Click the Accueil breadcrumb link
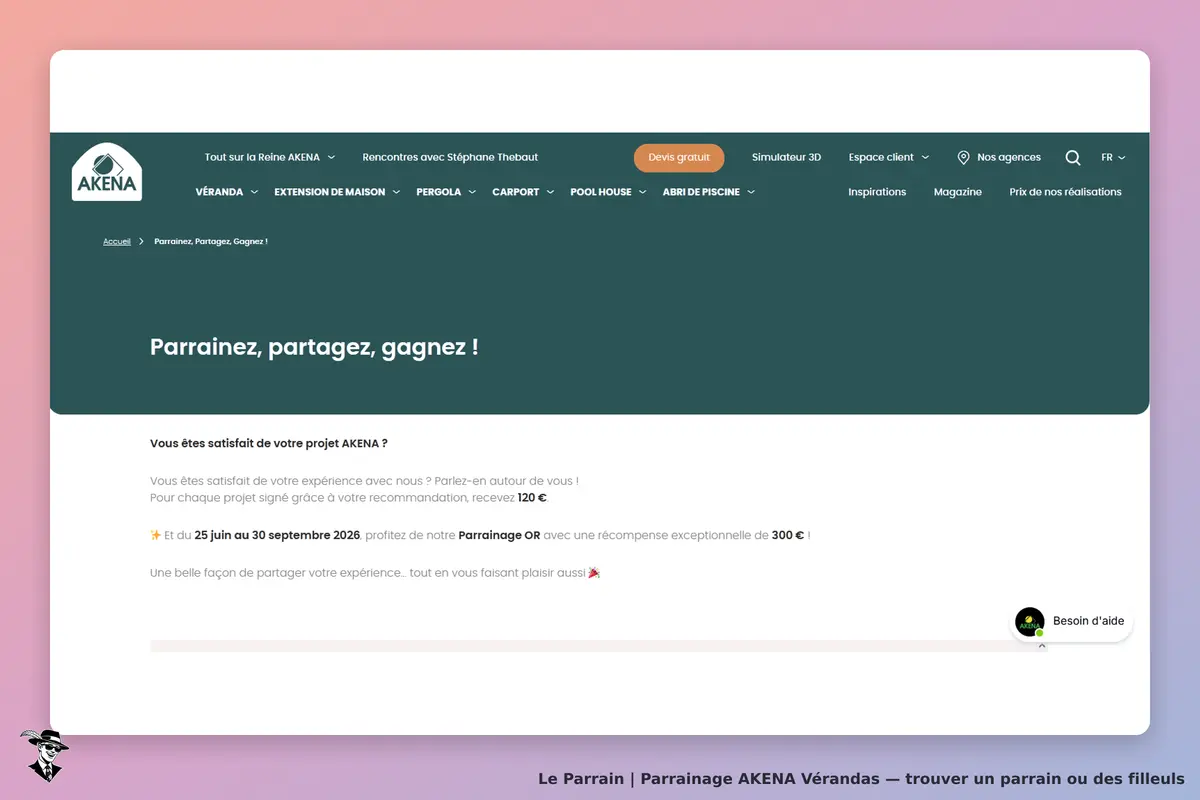The height and width of the screenshot is (800, 1200). coord(117,242)
